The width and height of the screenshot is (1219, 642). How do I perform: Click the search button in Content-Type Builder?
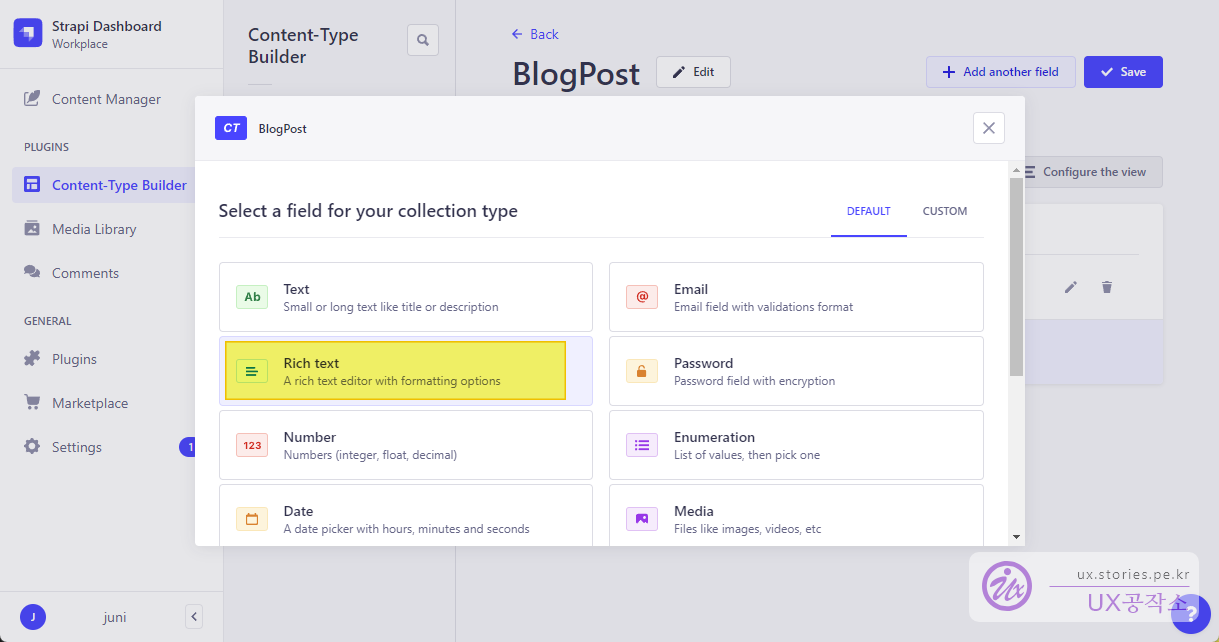tap(423, 40)
